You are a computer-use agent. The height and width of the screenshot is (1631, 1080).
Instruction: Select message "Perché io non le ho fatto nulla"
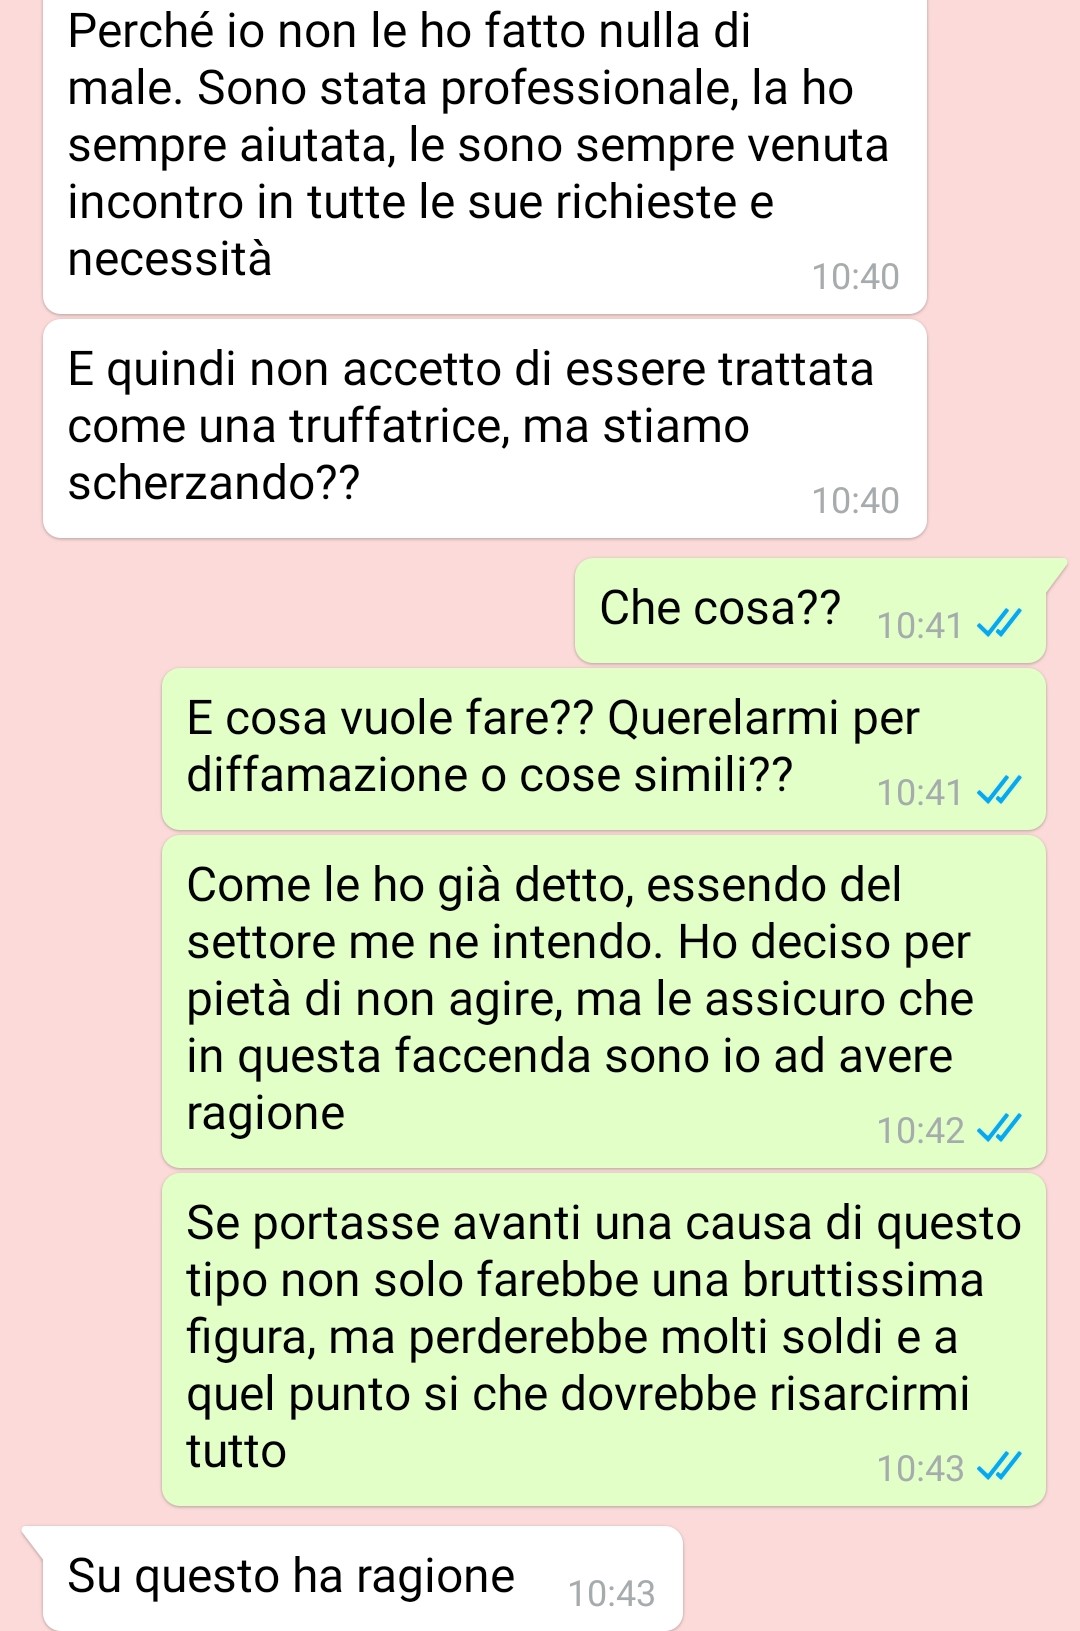coord(485,155)
